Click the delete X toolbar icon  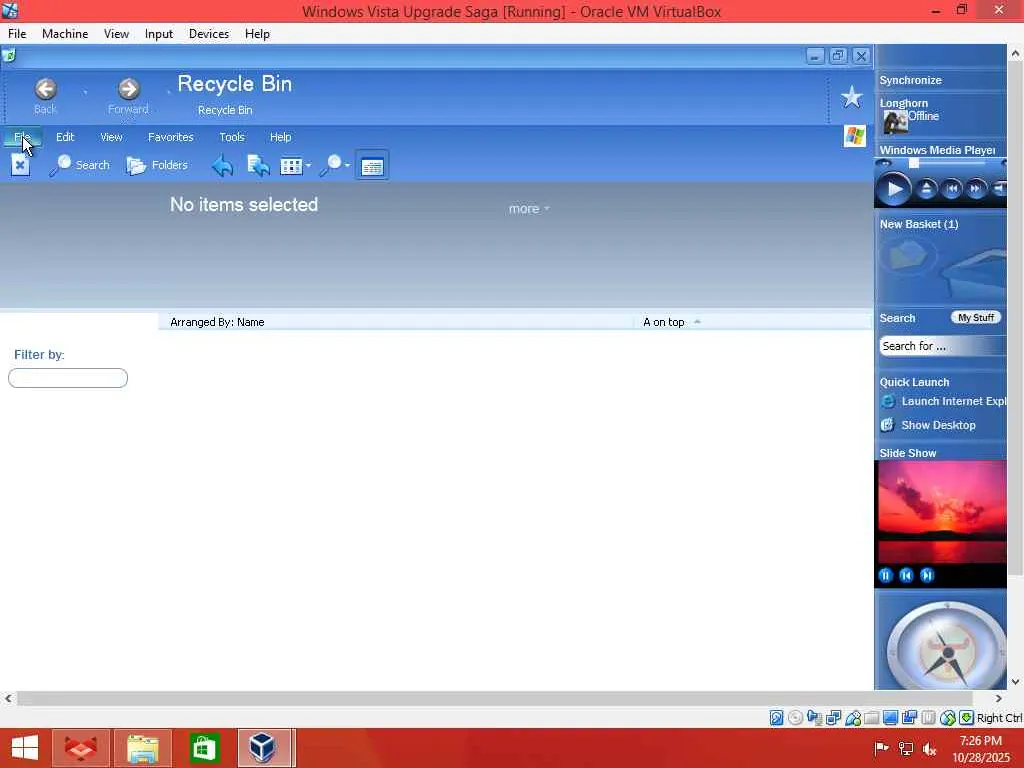20,166
